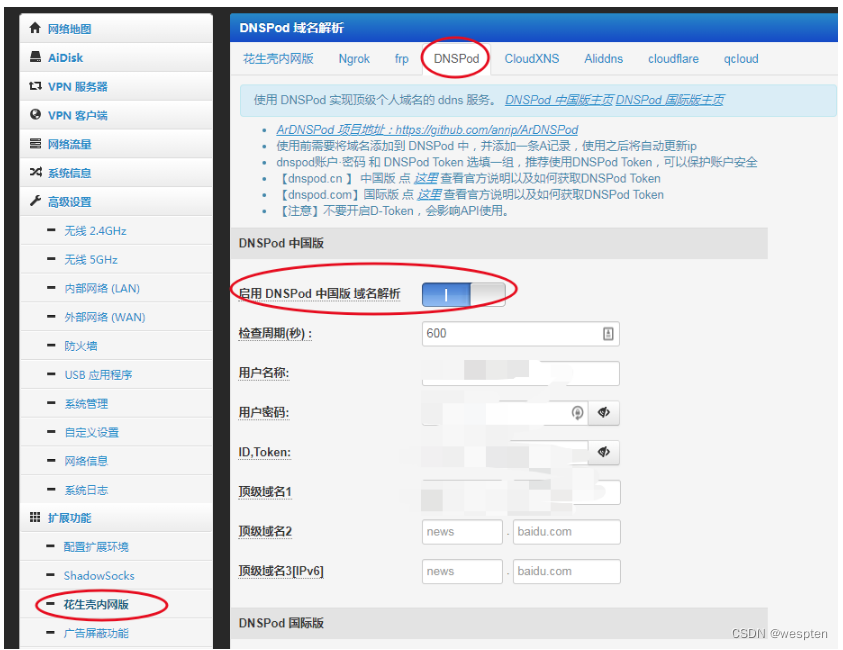The width and height of the screenshot is (843, 650).
Task: Click 顶级域名3[IPv6] subdomain field
Action: (x=462, y=571)
